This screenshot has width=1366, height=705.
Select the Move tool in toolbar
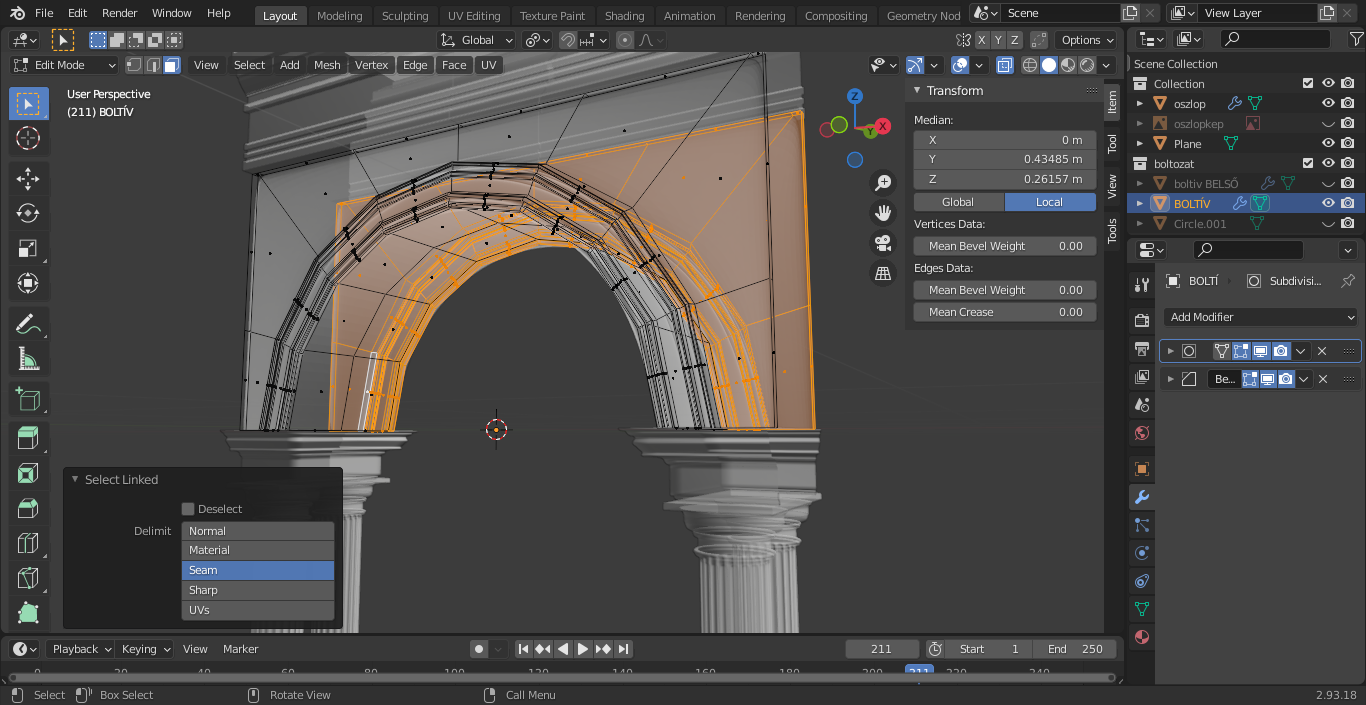(28, 179)
